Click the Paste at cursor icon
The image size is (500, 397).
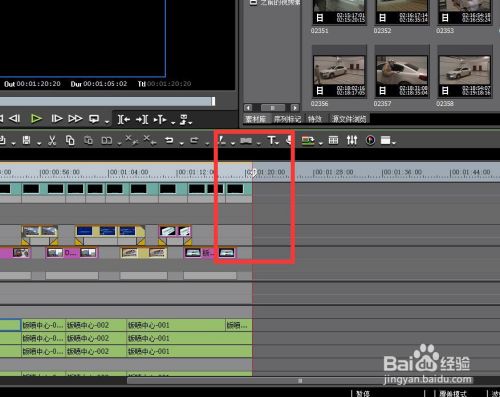pyautogui.click(x=88, y=140)
